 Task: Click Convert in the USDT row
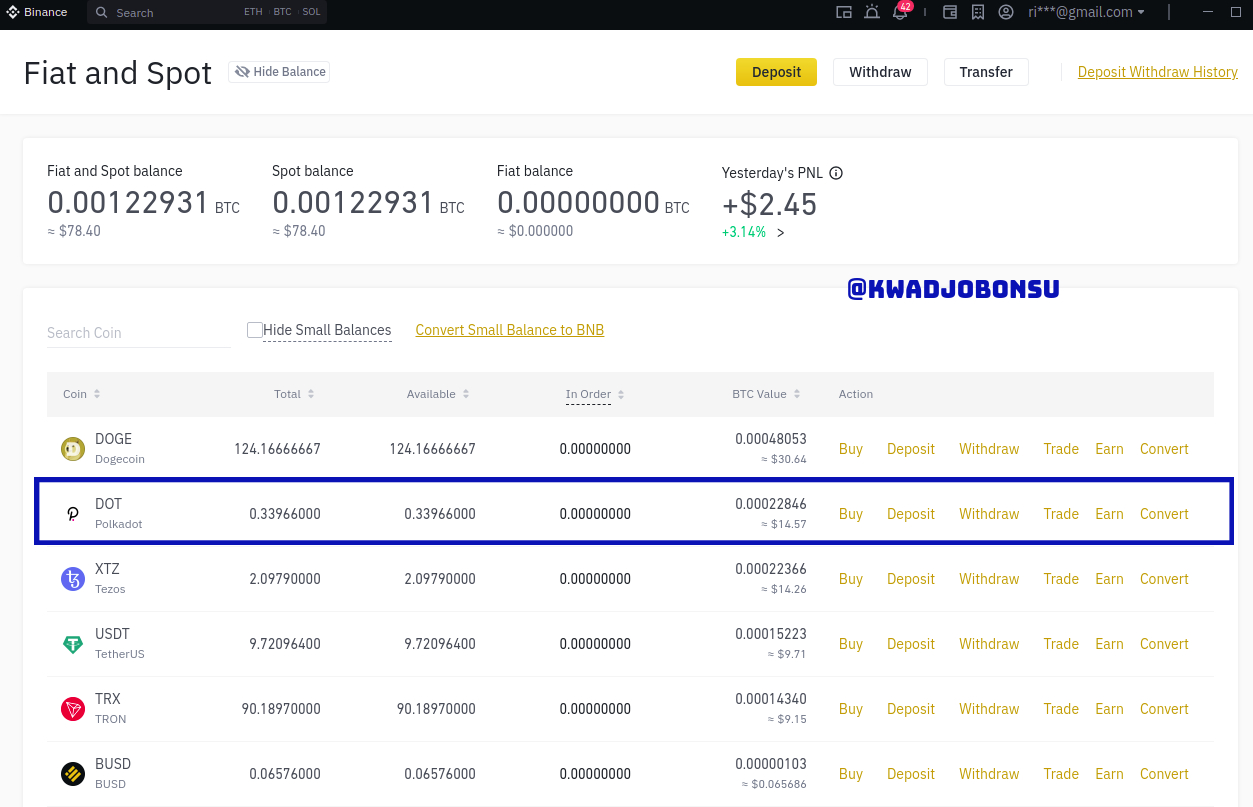tap(1164, 644)
